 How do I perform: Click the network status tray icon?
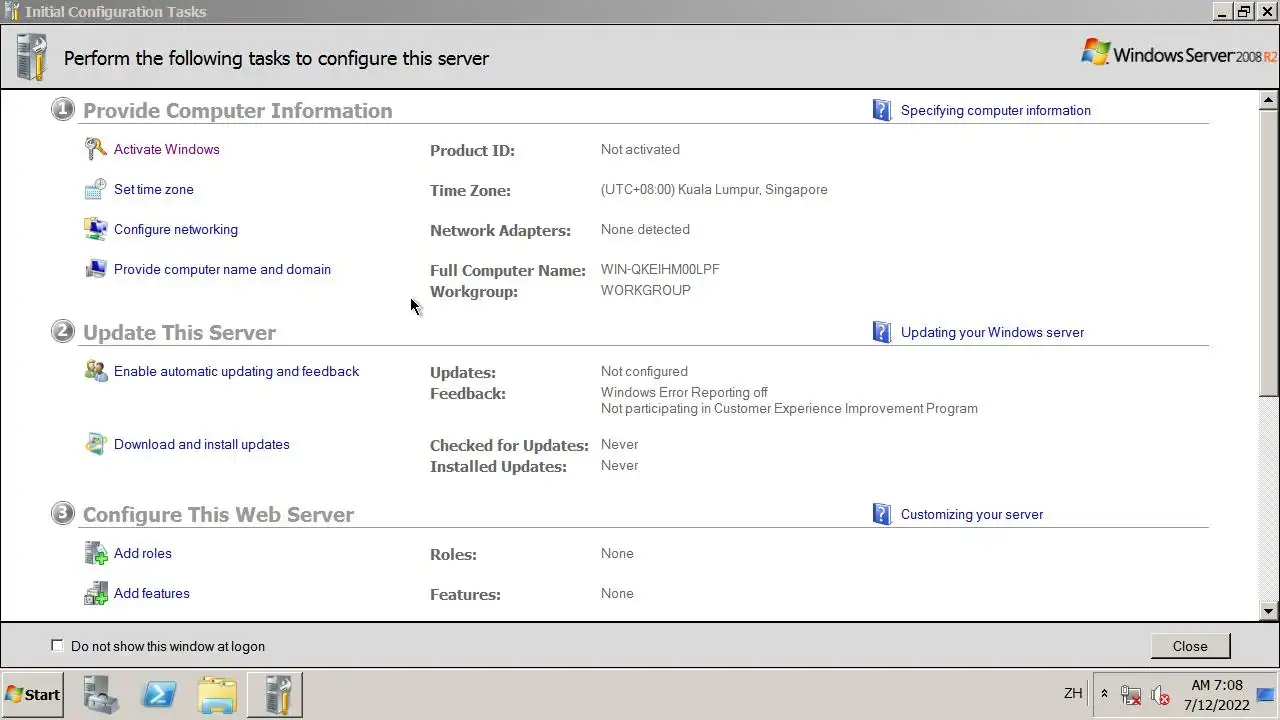[x=1131, y=694]
